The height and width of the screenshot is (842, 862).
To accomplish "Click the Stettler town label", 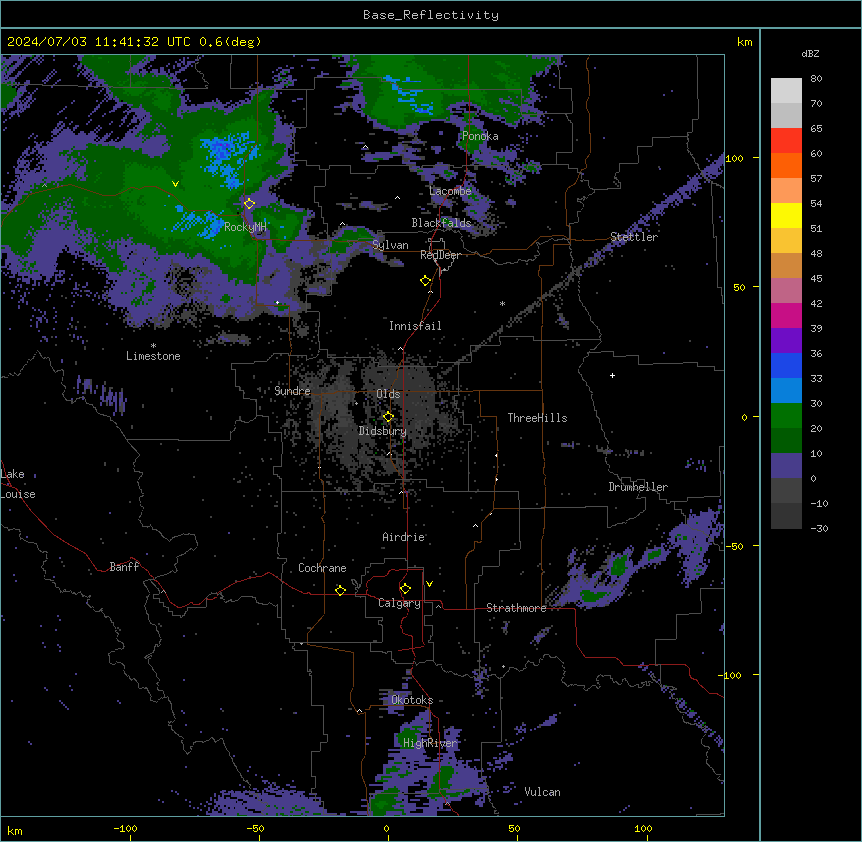I will pyautogui.click(x=634, y=237).
